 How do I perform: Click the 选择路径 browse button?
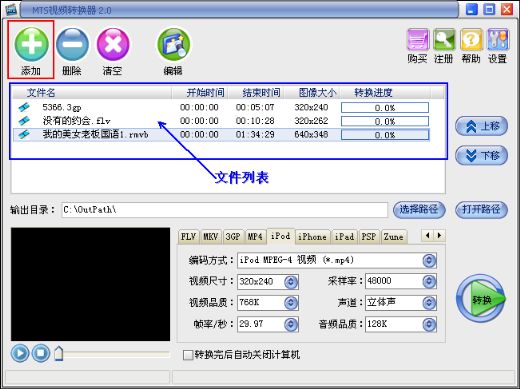click(419, 210)
